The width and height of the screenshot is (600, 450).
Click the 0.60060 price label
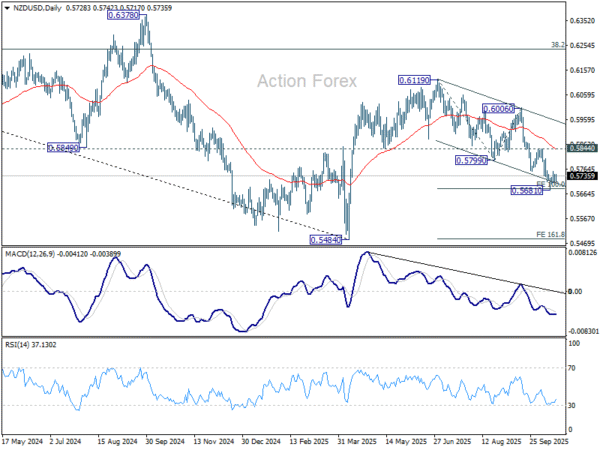498,108
